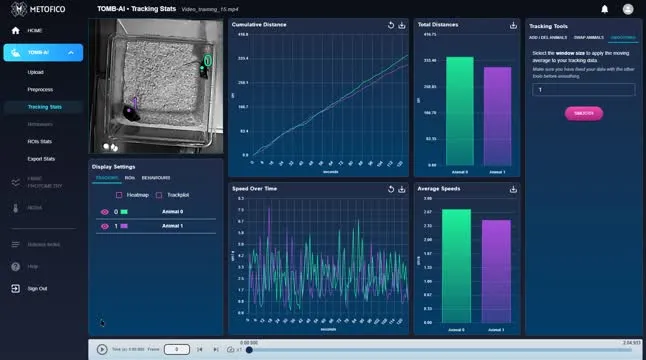Open the Tracking Stats page
This screenshot has height=360, width=646.
[44, 107]
